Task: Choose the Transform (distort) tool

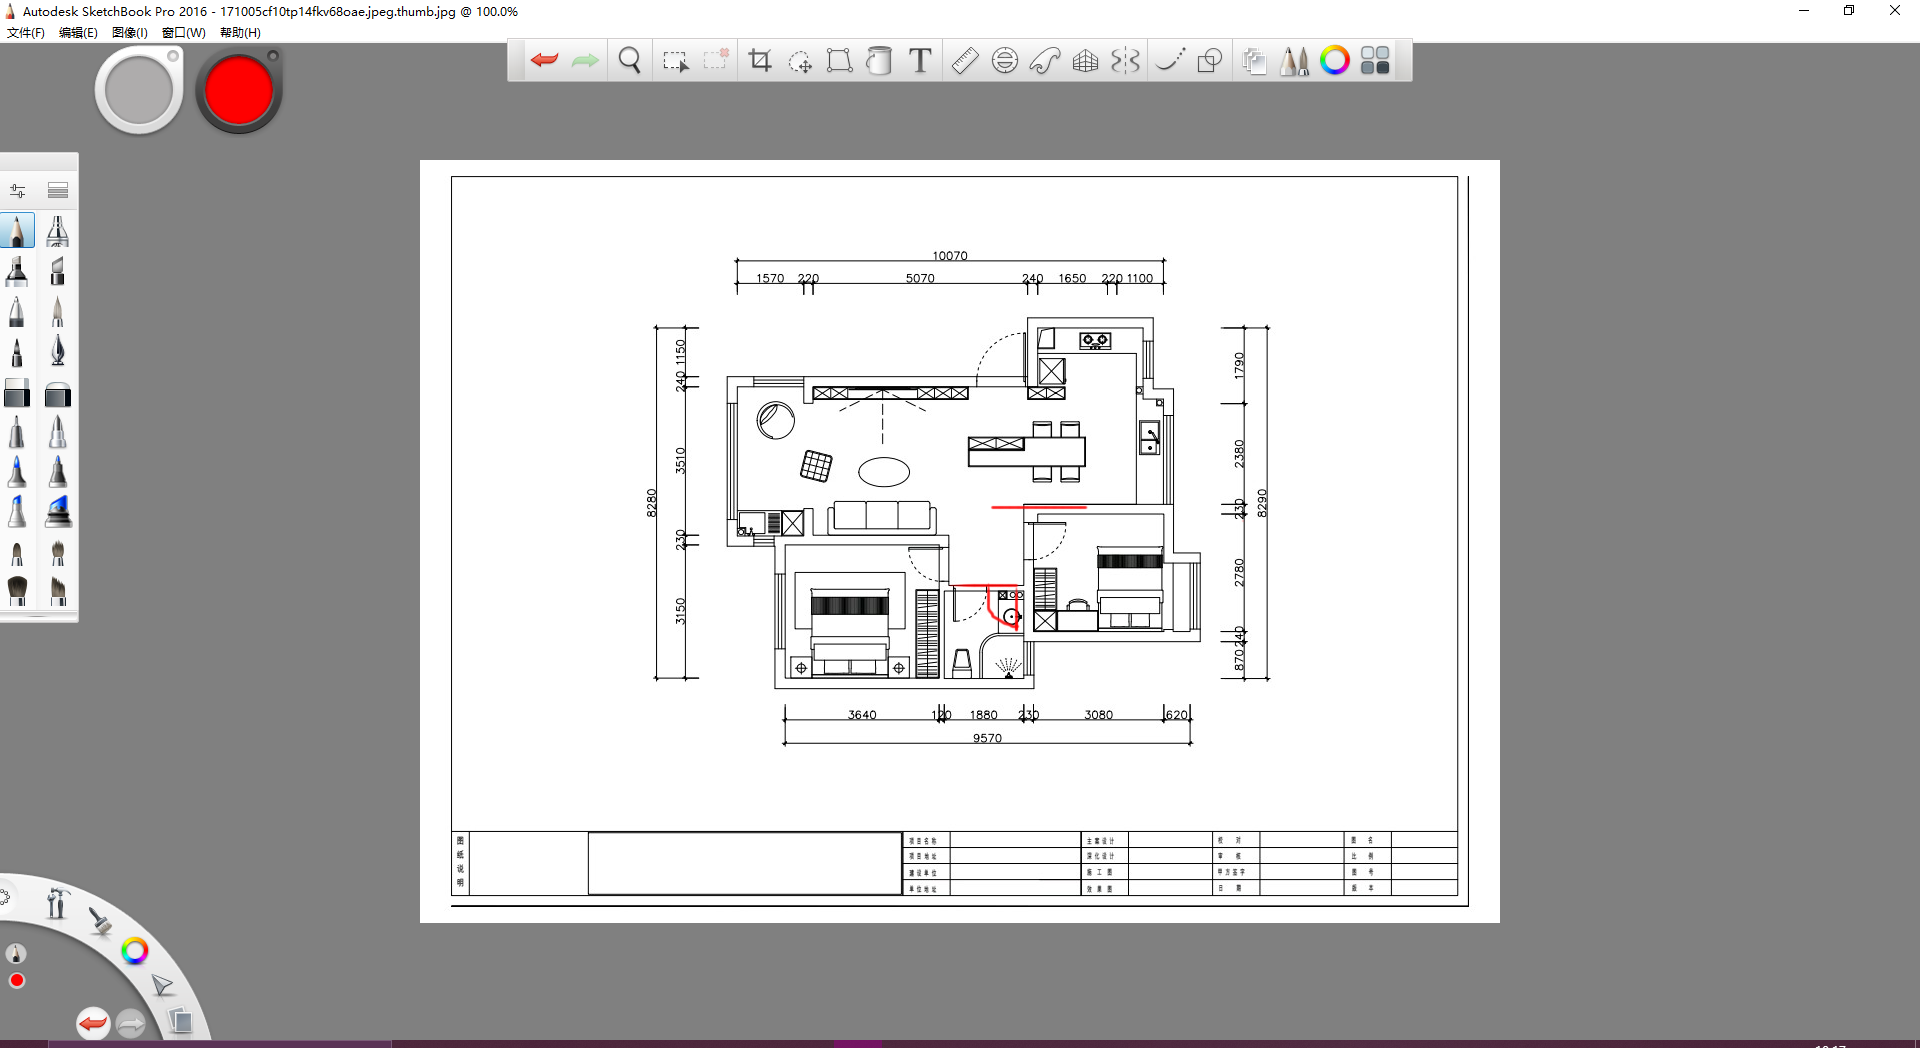Action: tap(840, 61)
